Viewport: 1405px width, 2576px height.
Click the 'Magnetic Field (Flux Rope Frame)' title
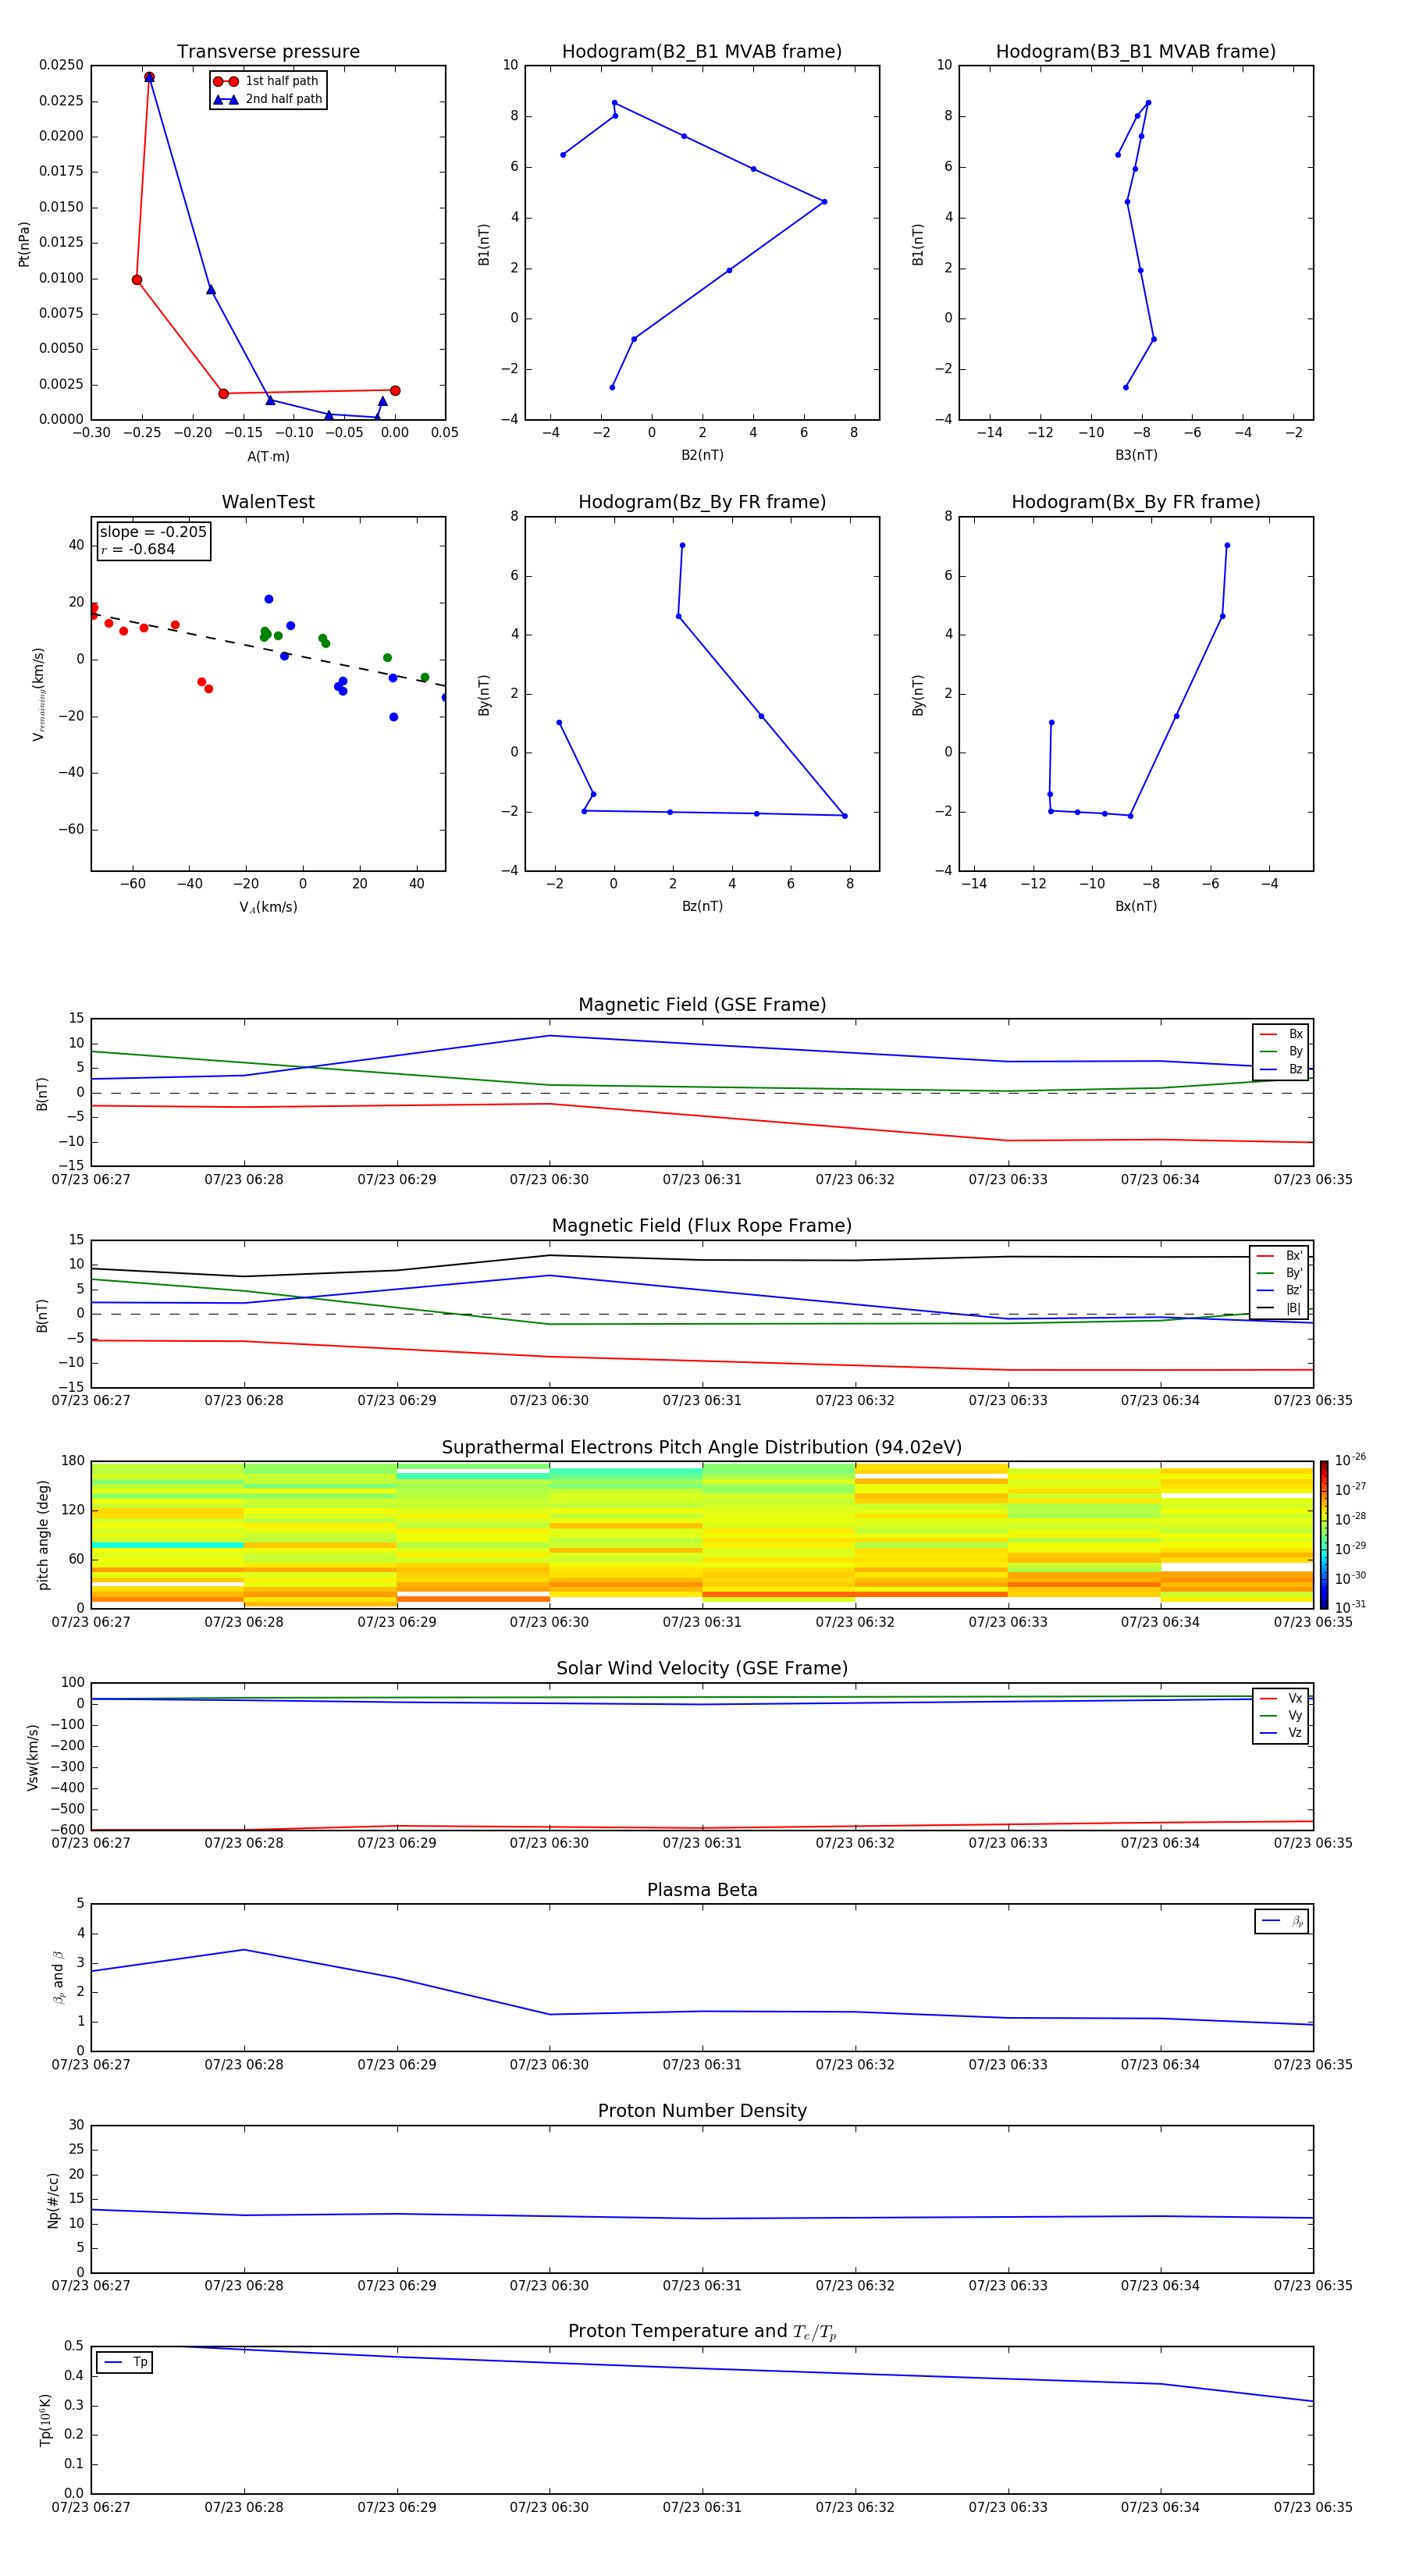702,1226
